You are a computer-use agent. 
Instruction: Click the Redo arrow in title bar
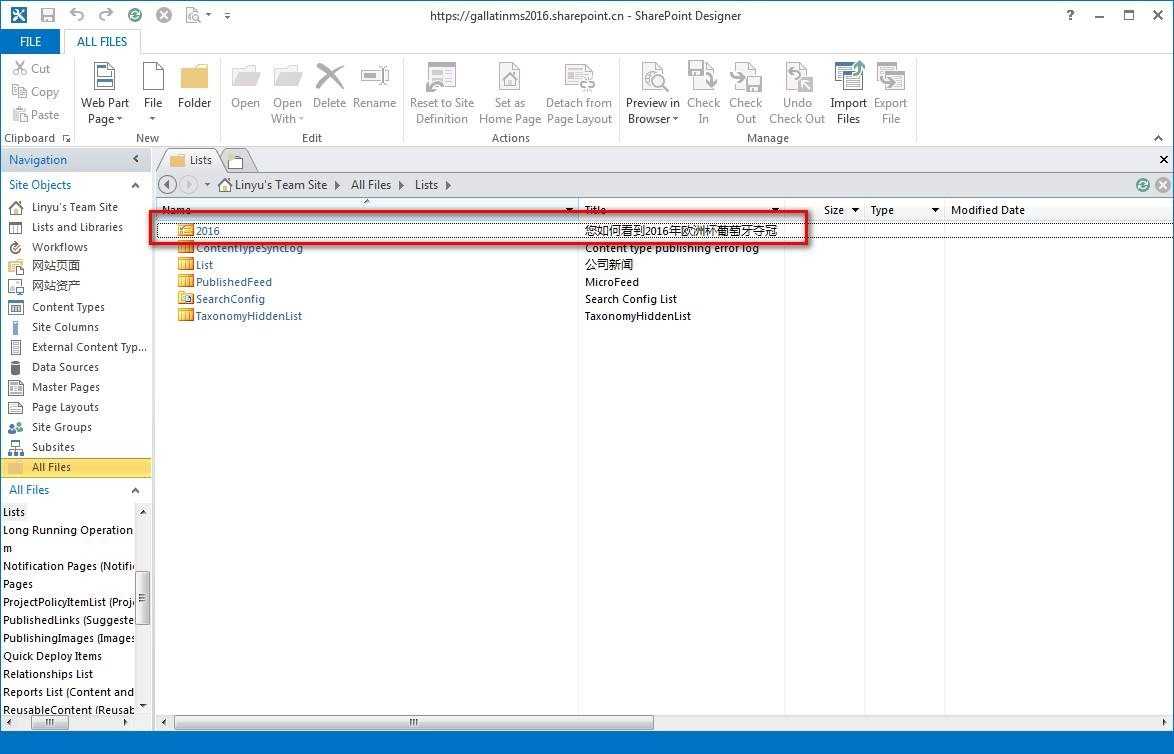click(106, 15)
